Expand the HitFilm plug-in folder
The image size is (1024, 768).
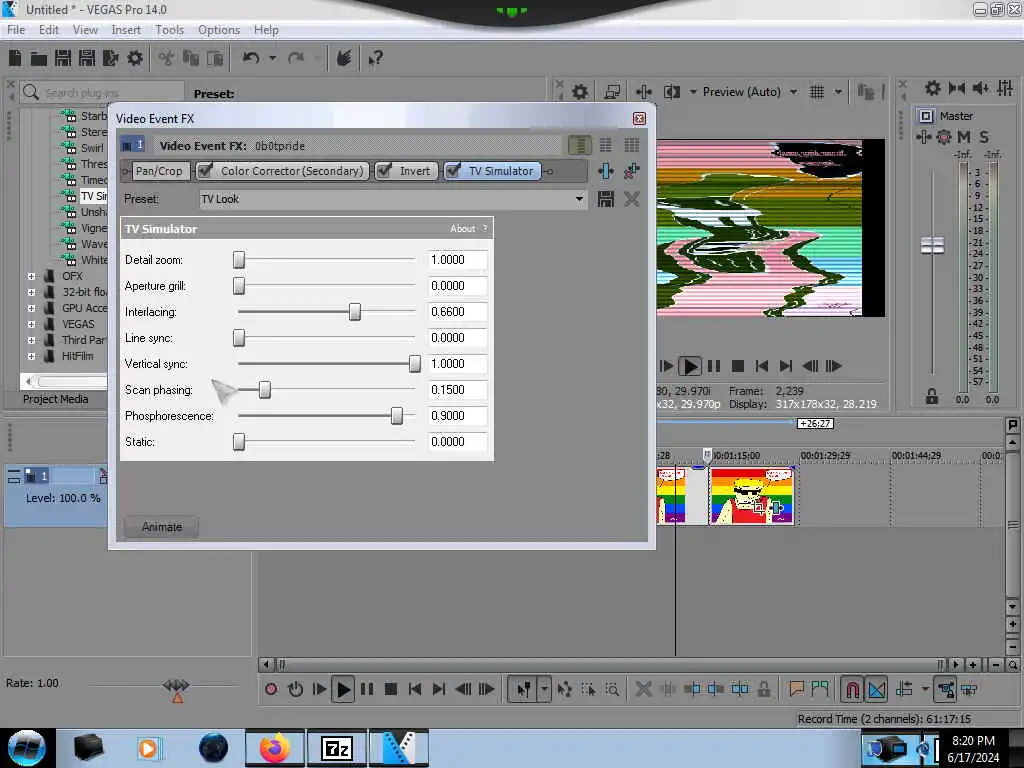coord(31,356)
